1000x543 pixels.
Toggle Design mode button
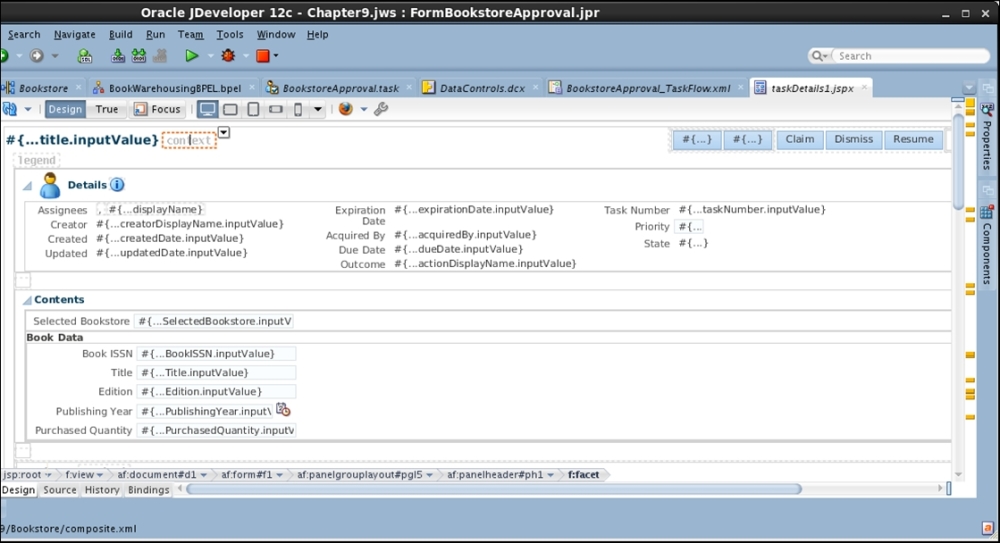(x=65, y=109)
